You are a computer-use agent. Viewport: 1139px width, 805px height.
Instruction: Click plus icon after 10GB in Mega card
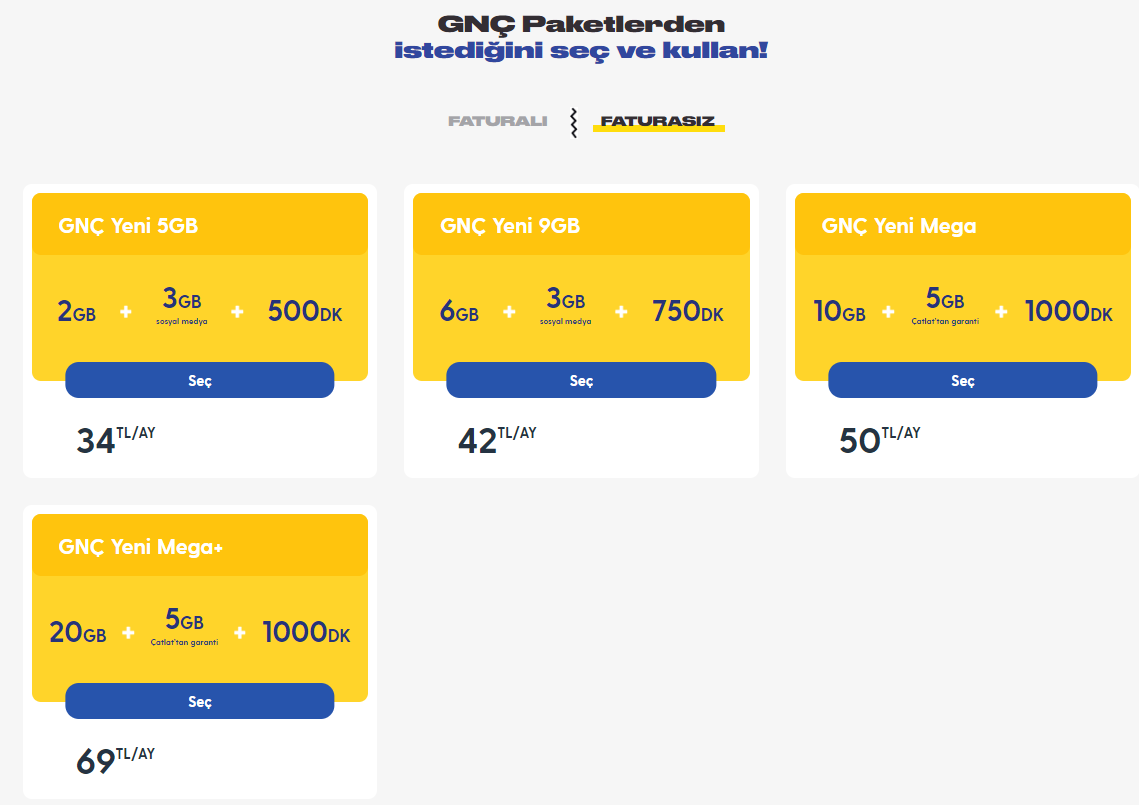point(888,312)
